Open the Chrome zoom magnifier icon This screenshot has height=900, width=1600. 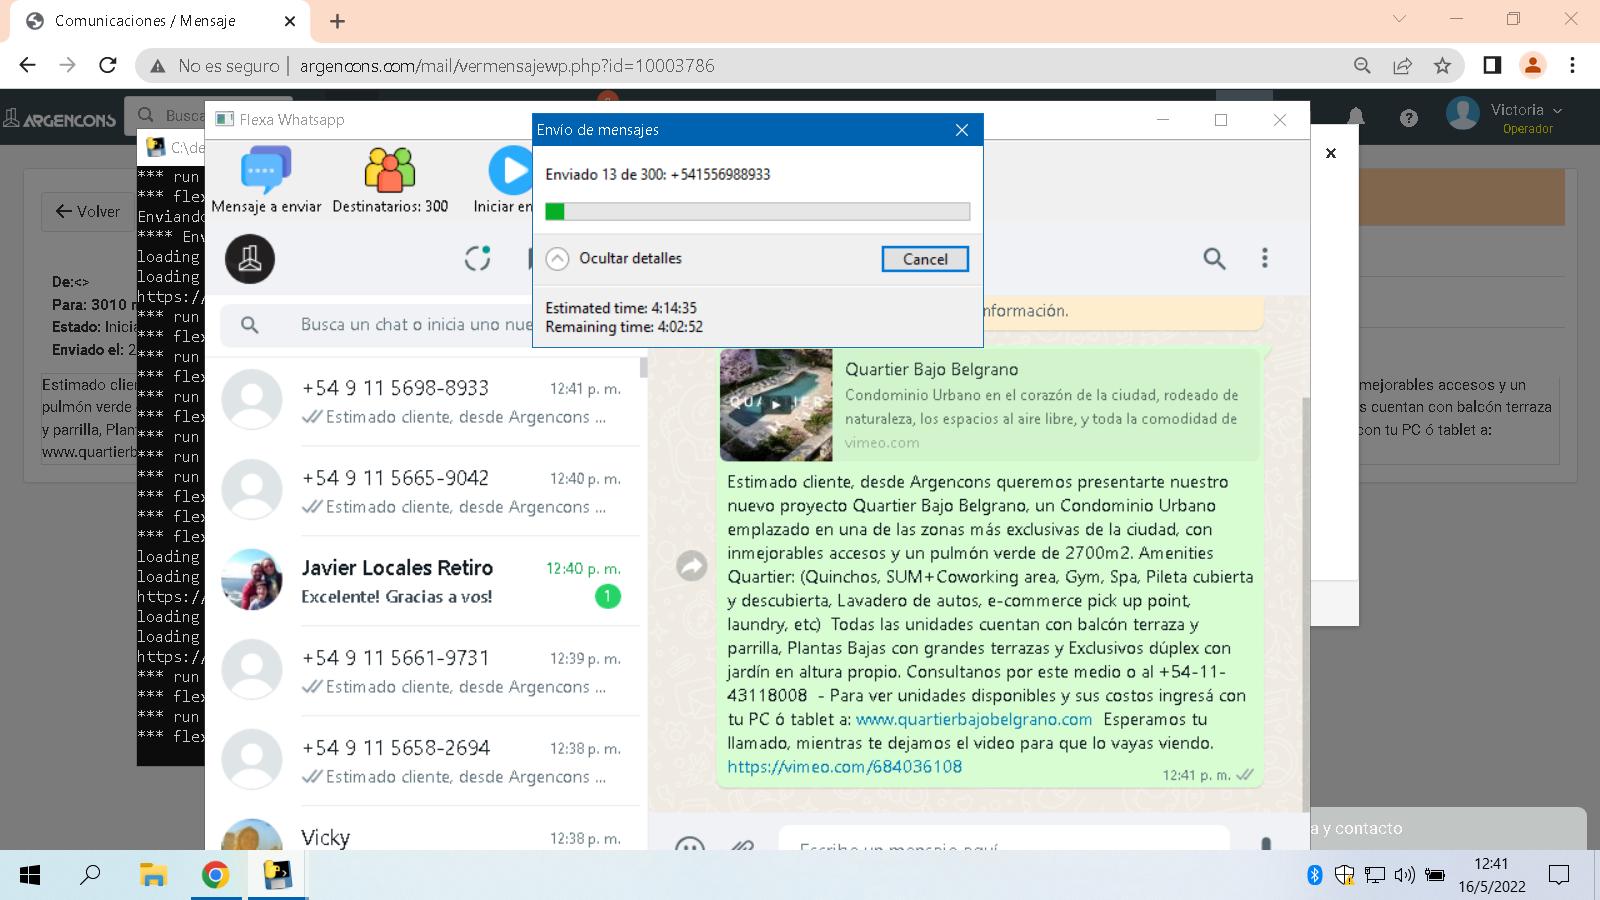1362,66
